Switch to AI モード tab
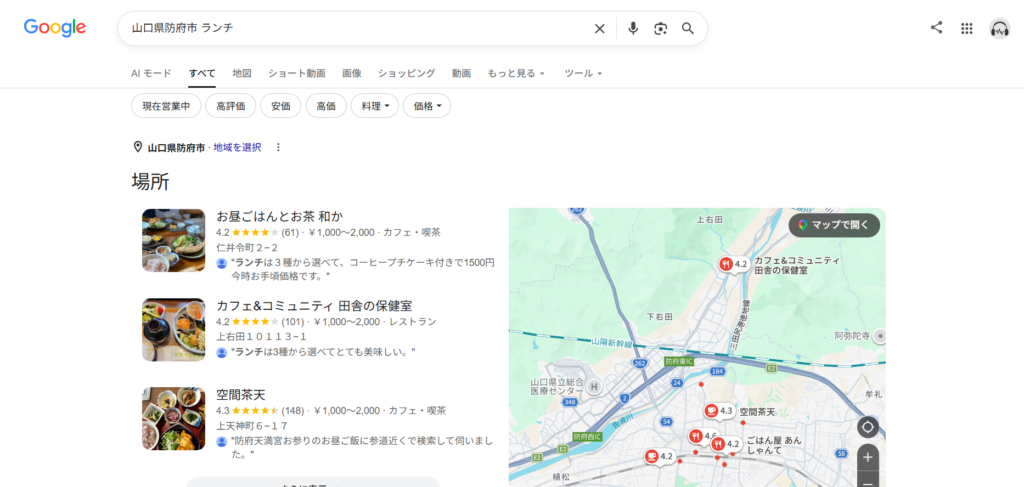This screenshot has width=1024, height=487. [x=151, y=73]
